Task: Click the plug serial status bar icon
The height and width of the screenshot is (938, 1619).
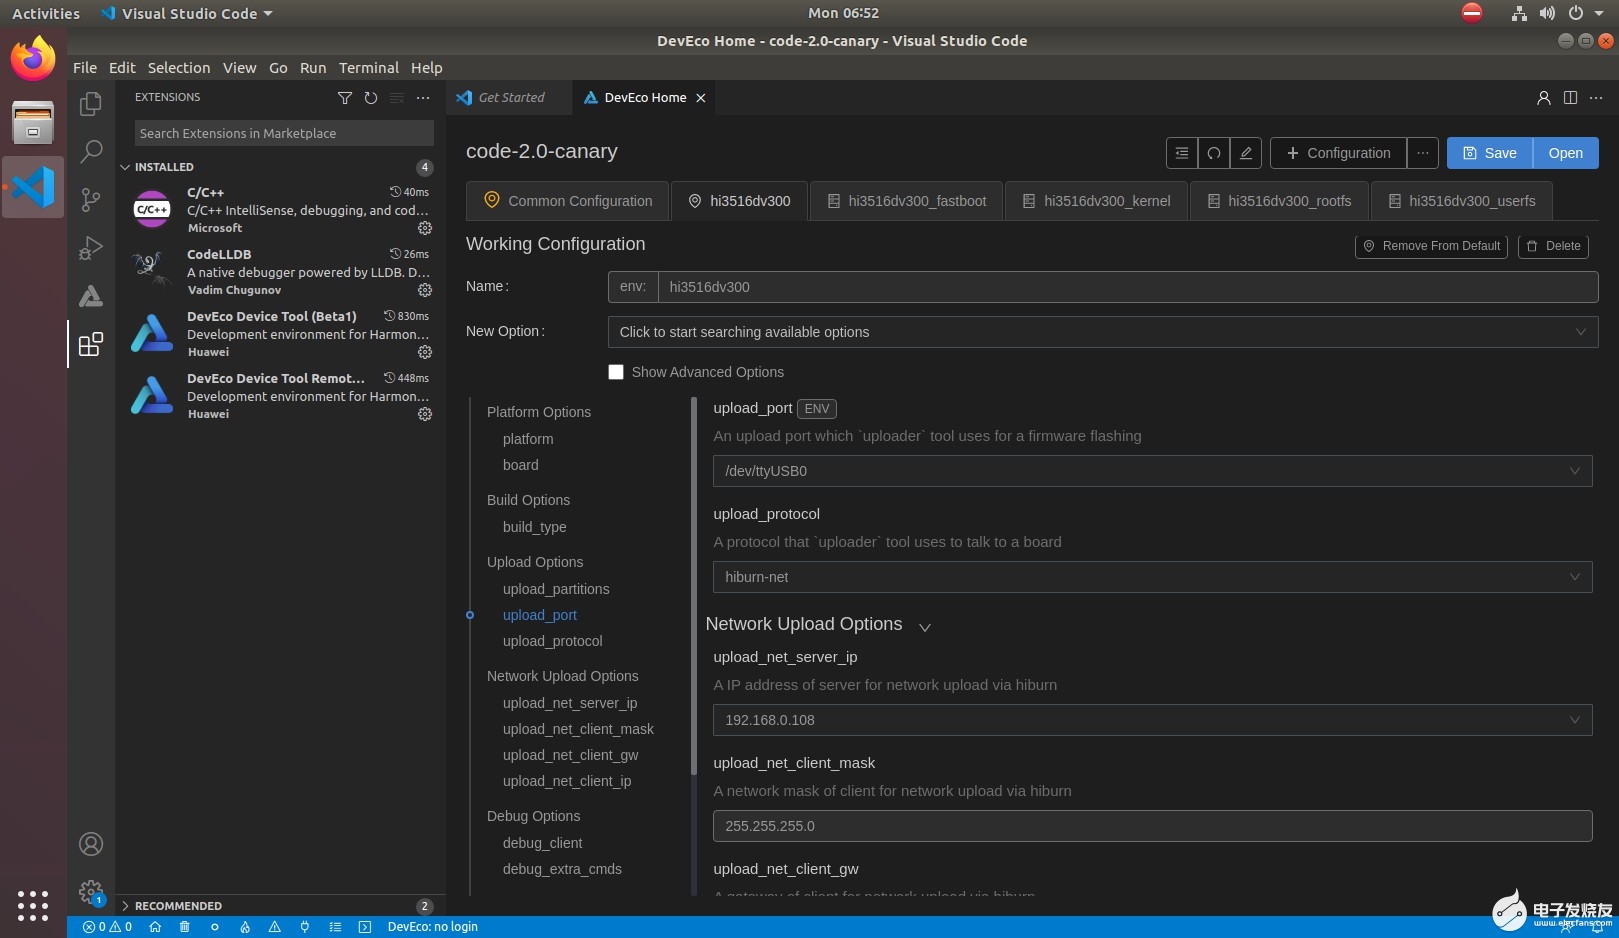Action: (305, 927)
